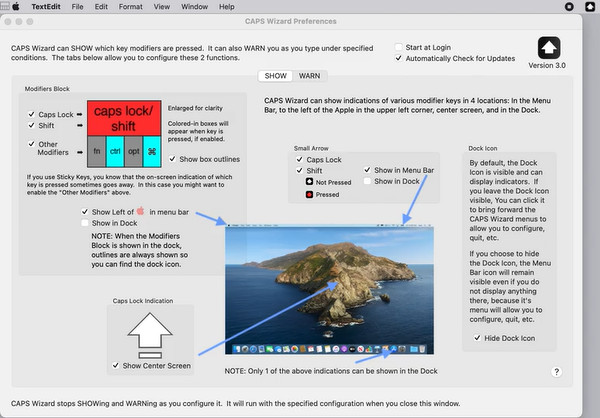The image size is (600, 418).
Task: Toggle Hide Dock Icon checkbox
Action: 477,338
